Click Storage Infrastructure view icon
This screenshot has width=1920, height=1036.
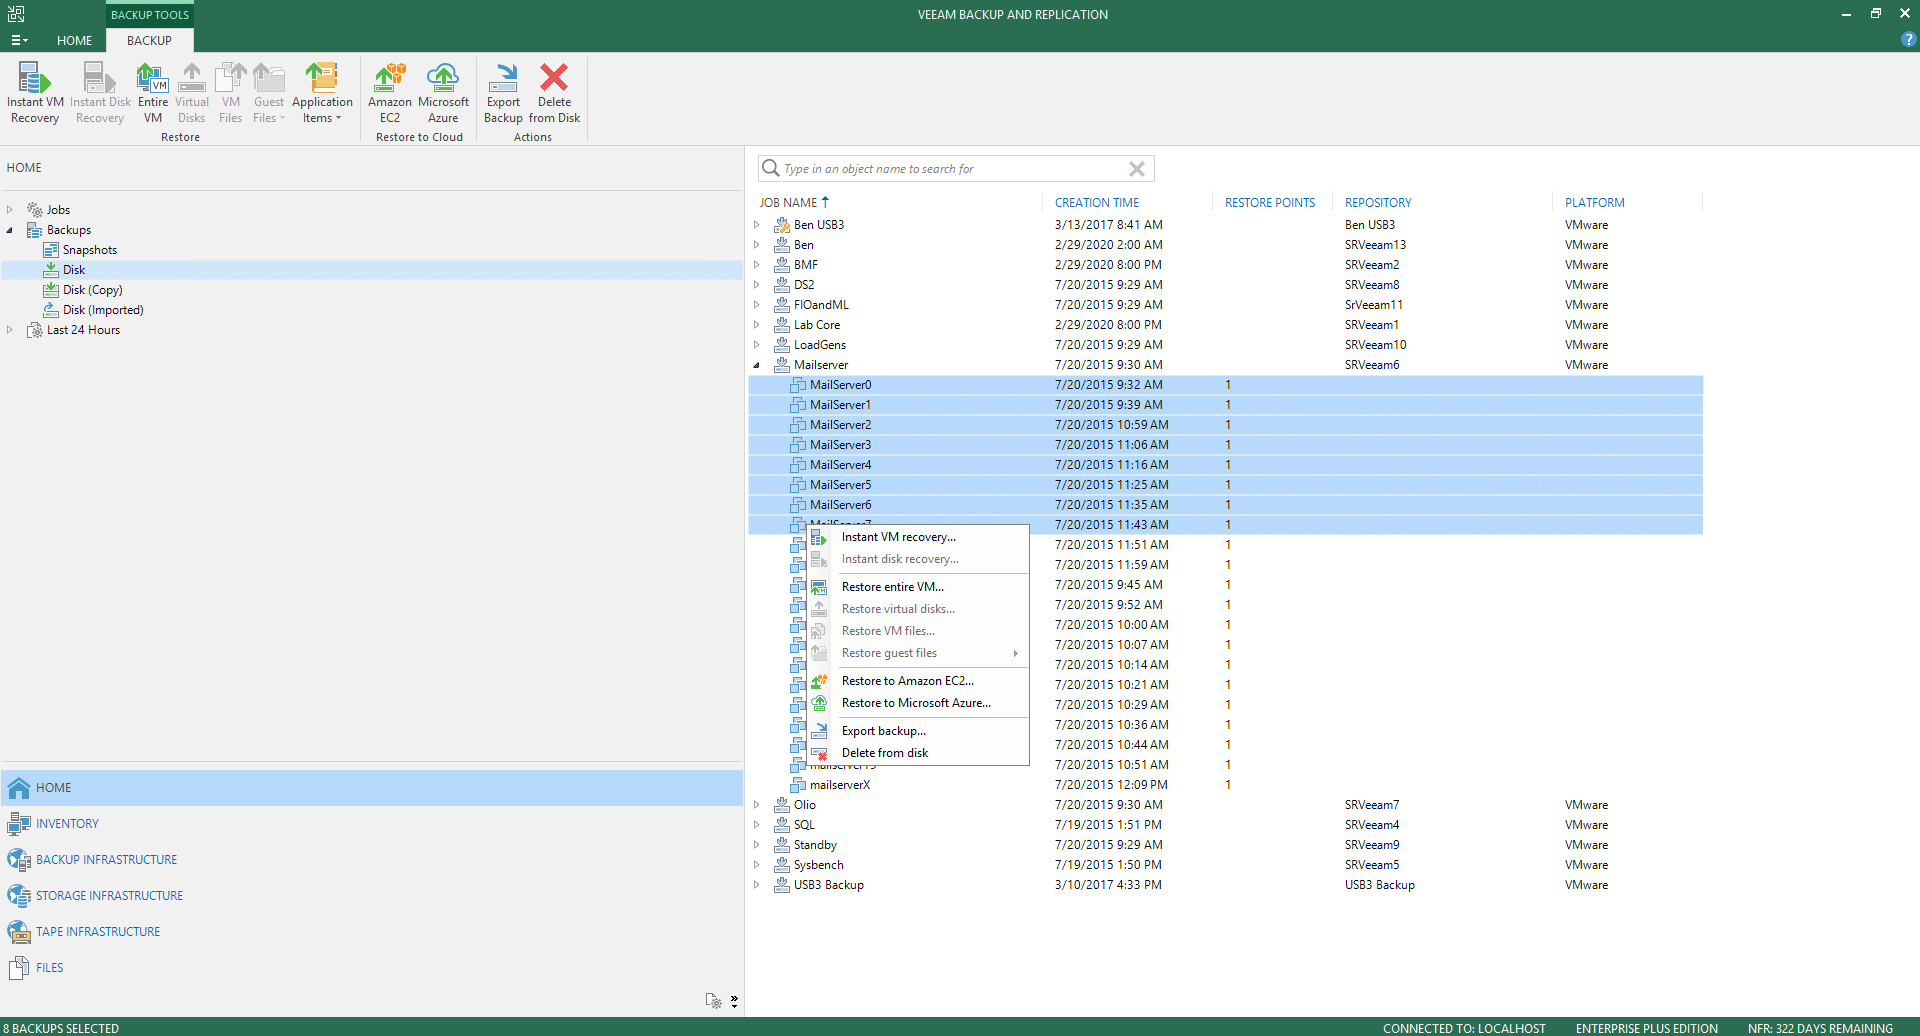(18, 896)
